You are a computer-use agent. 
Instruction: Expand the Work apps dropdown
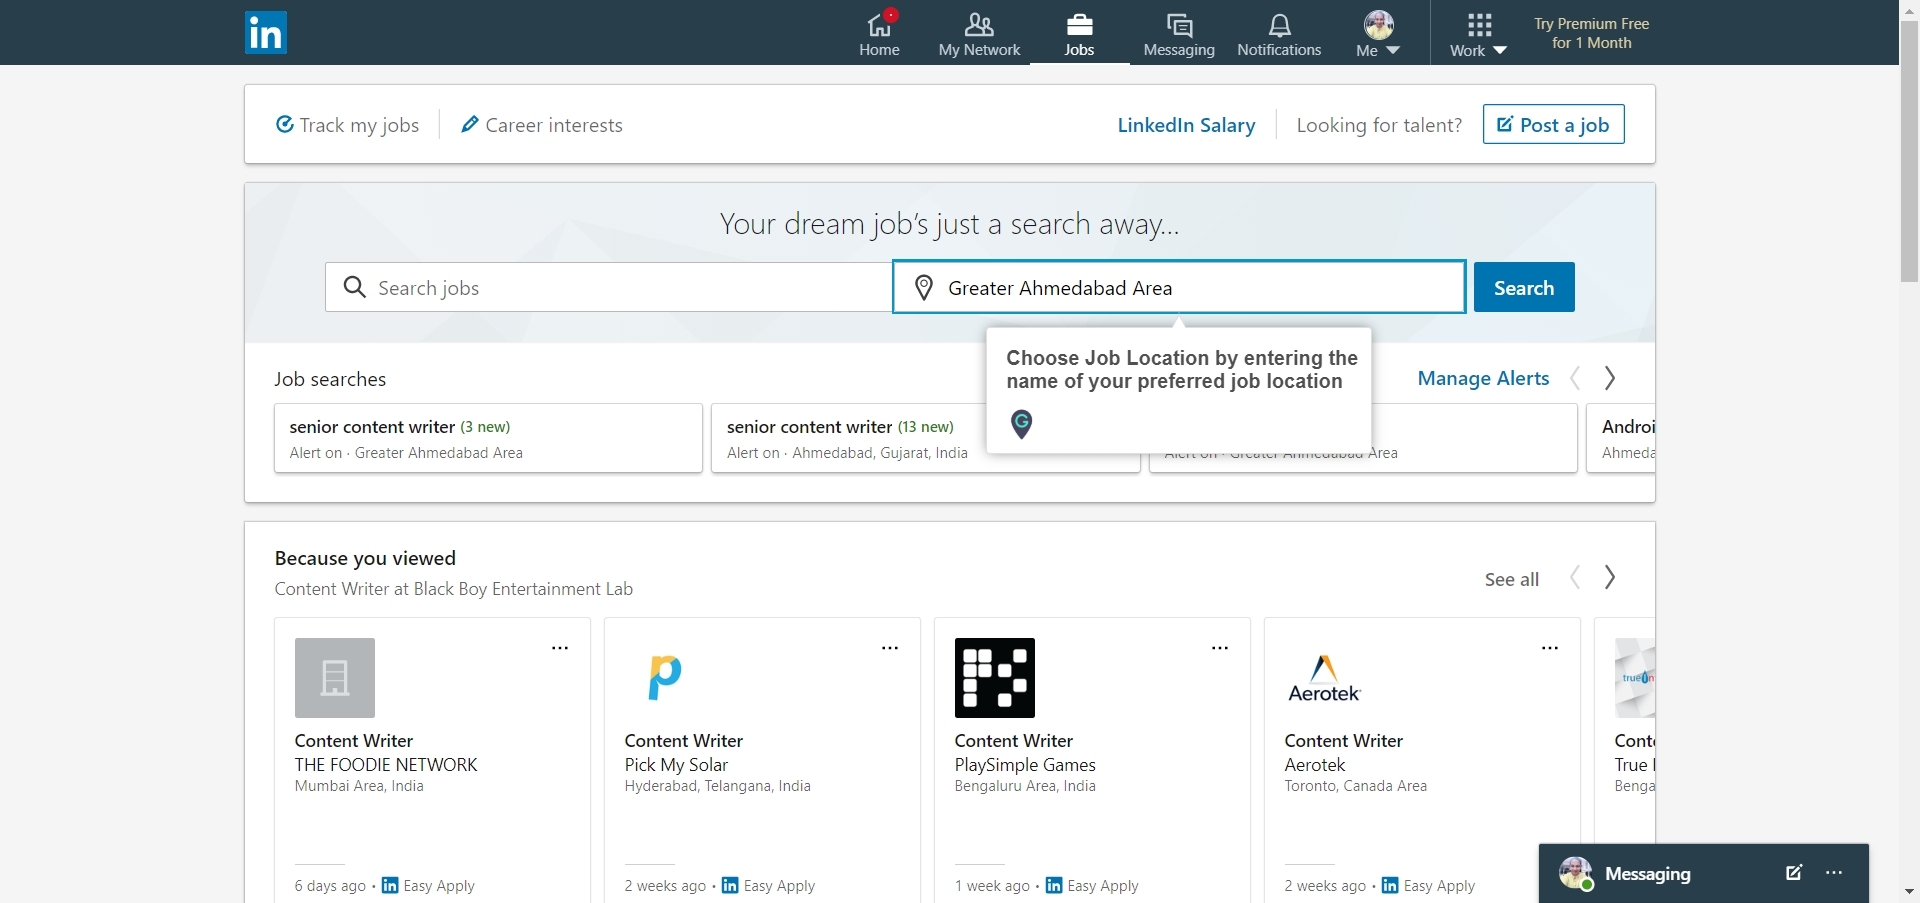point(1479,34)
